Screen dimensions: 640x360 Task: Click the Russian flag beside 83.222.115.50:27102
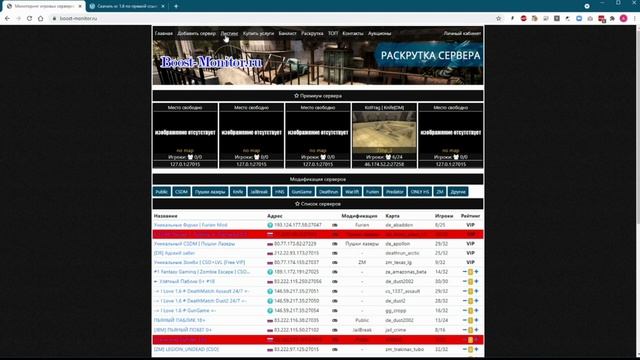270,330
